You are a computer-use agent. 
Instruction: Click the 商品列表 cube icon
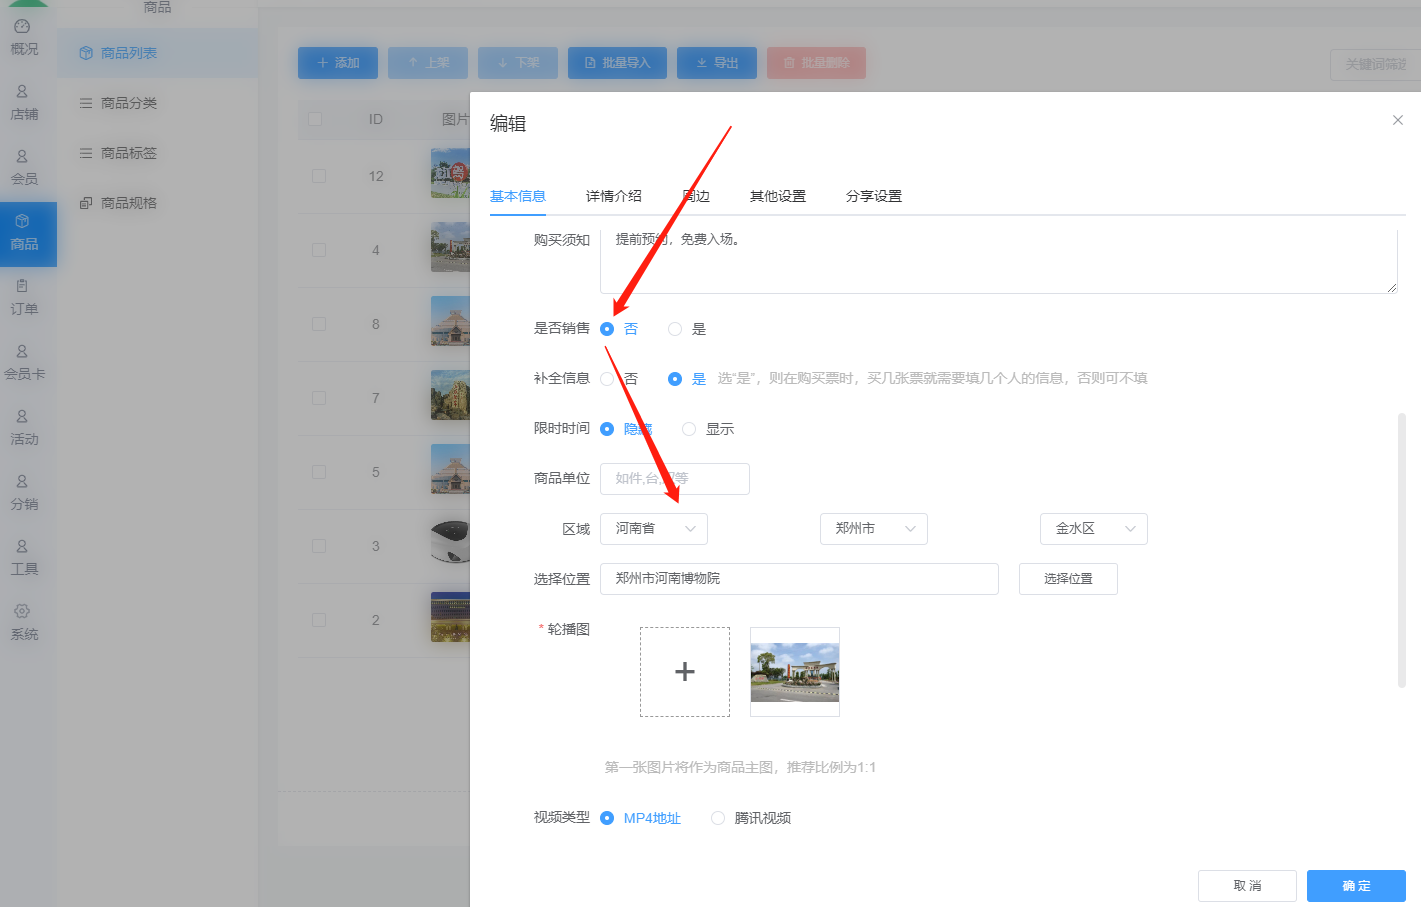pos(86,53)
